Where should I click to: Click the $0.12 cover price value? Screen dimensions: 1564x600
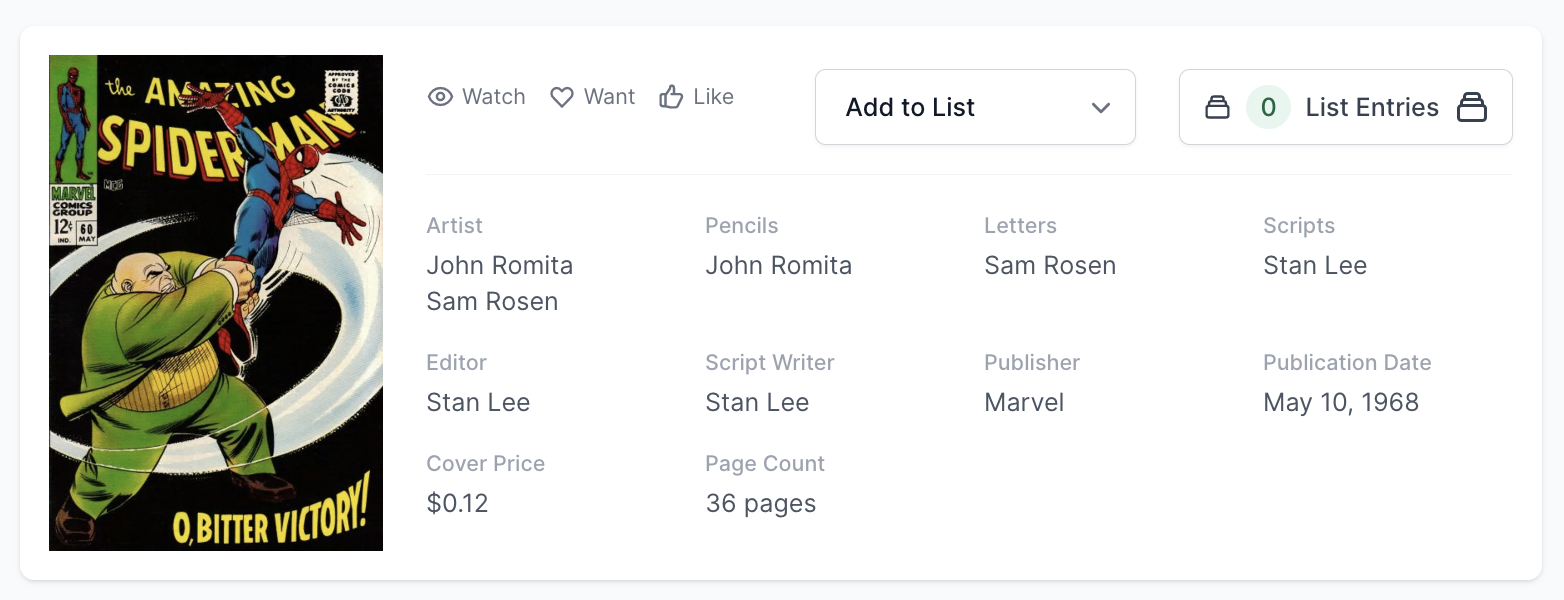coord(457,504)
